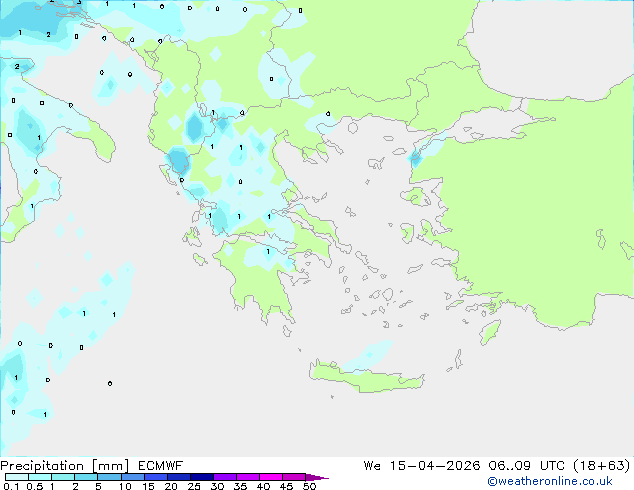Click the '35' legend scale label

pyautogui.click(x=240, y=486)
